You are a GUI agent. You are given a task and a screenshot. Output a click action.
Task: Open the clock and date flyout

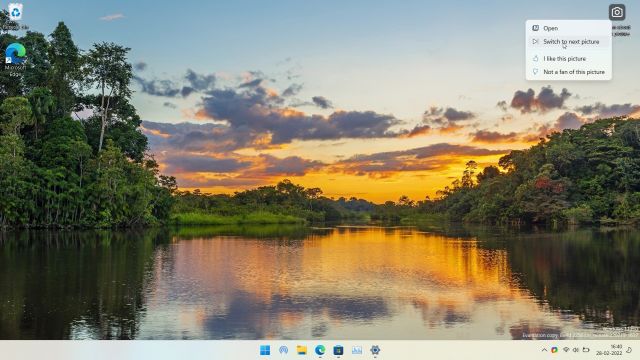(609, 350)
